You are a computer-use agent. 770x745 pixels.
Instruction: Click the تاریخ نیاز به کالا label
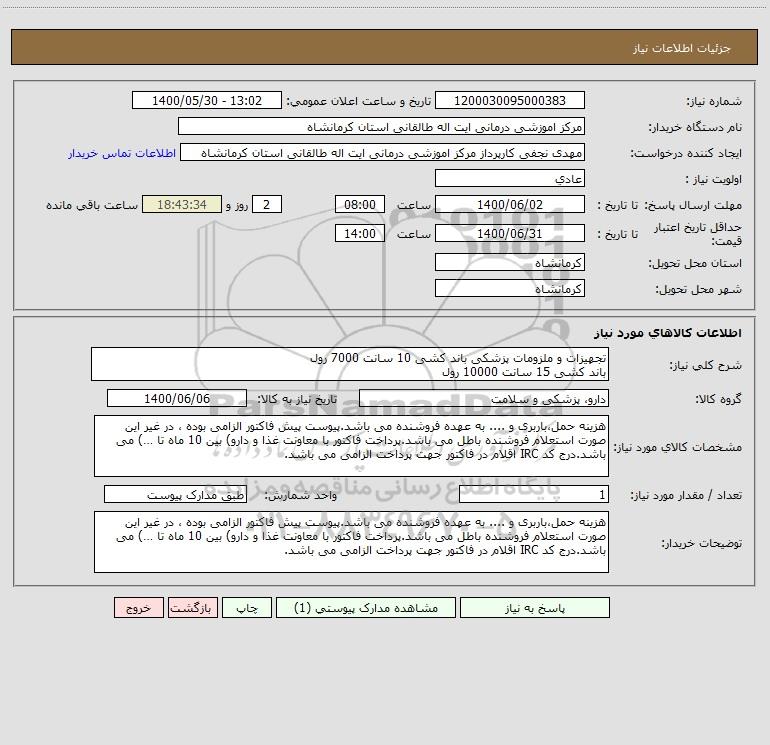(x=297, y=399)
